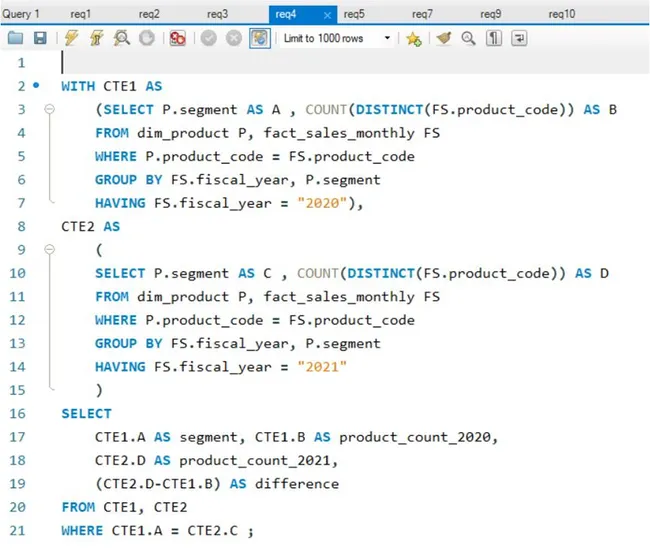Click the statement marker dot on line 2
This screenshot has width=650, height=552.
click(x=36, y=85)
